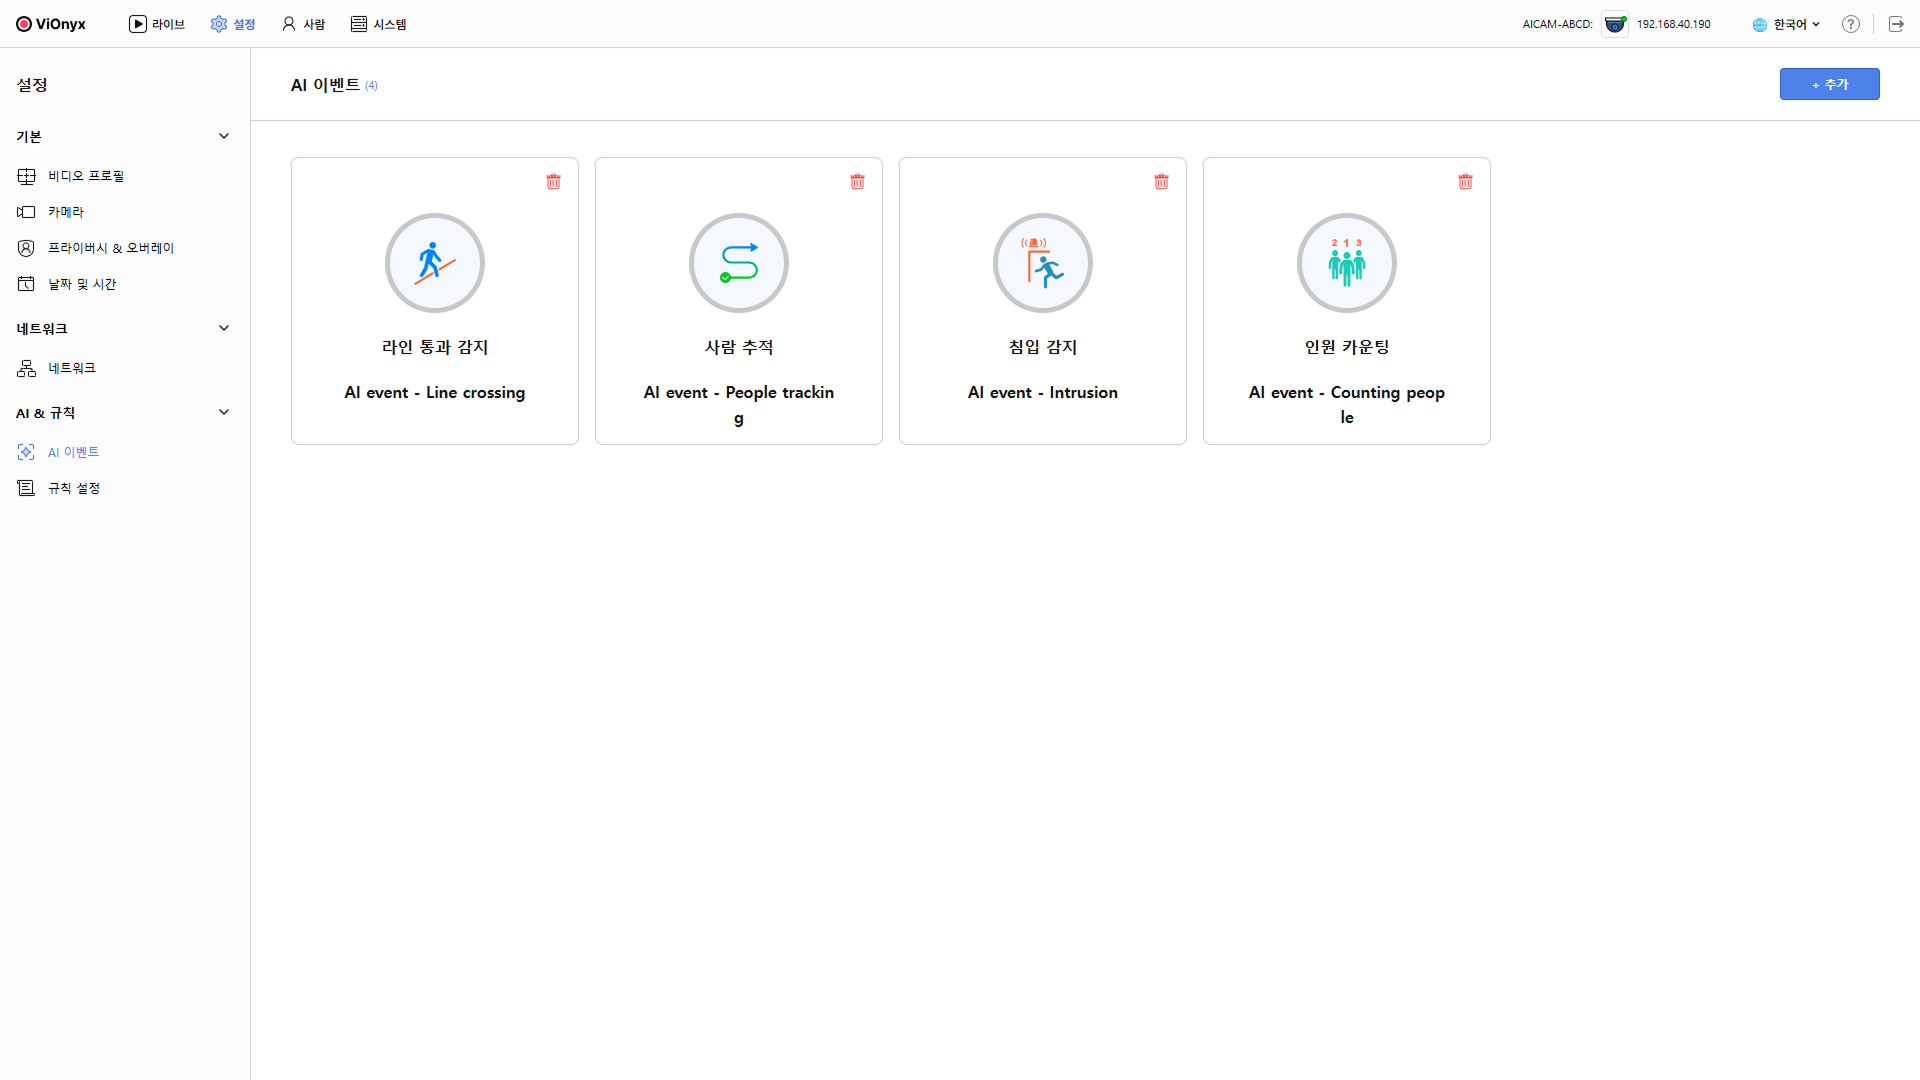Open the 한국어 language dropdown
This screenshot has height=1080, width=1920.
(1787, 24)
